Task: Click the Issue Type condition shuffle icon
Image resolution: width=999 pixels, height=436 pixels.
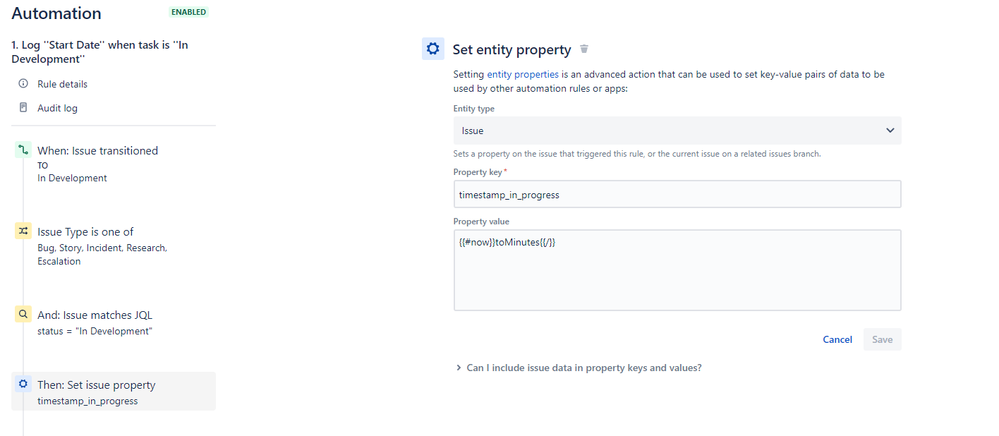Action: pyautogui.click(x=23, y=232)
